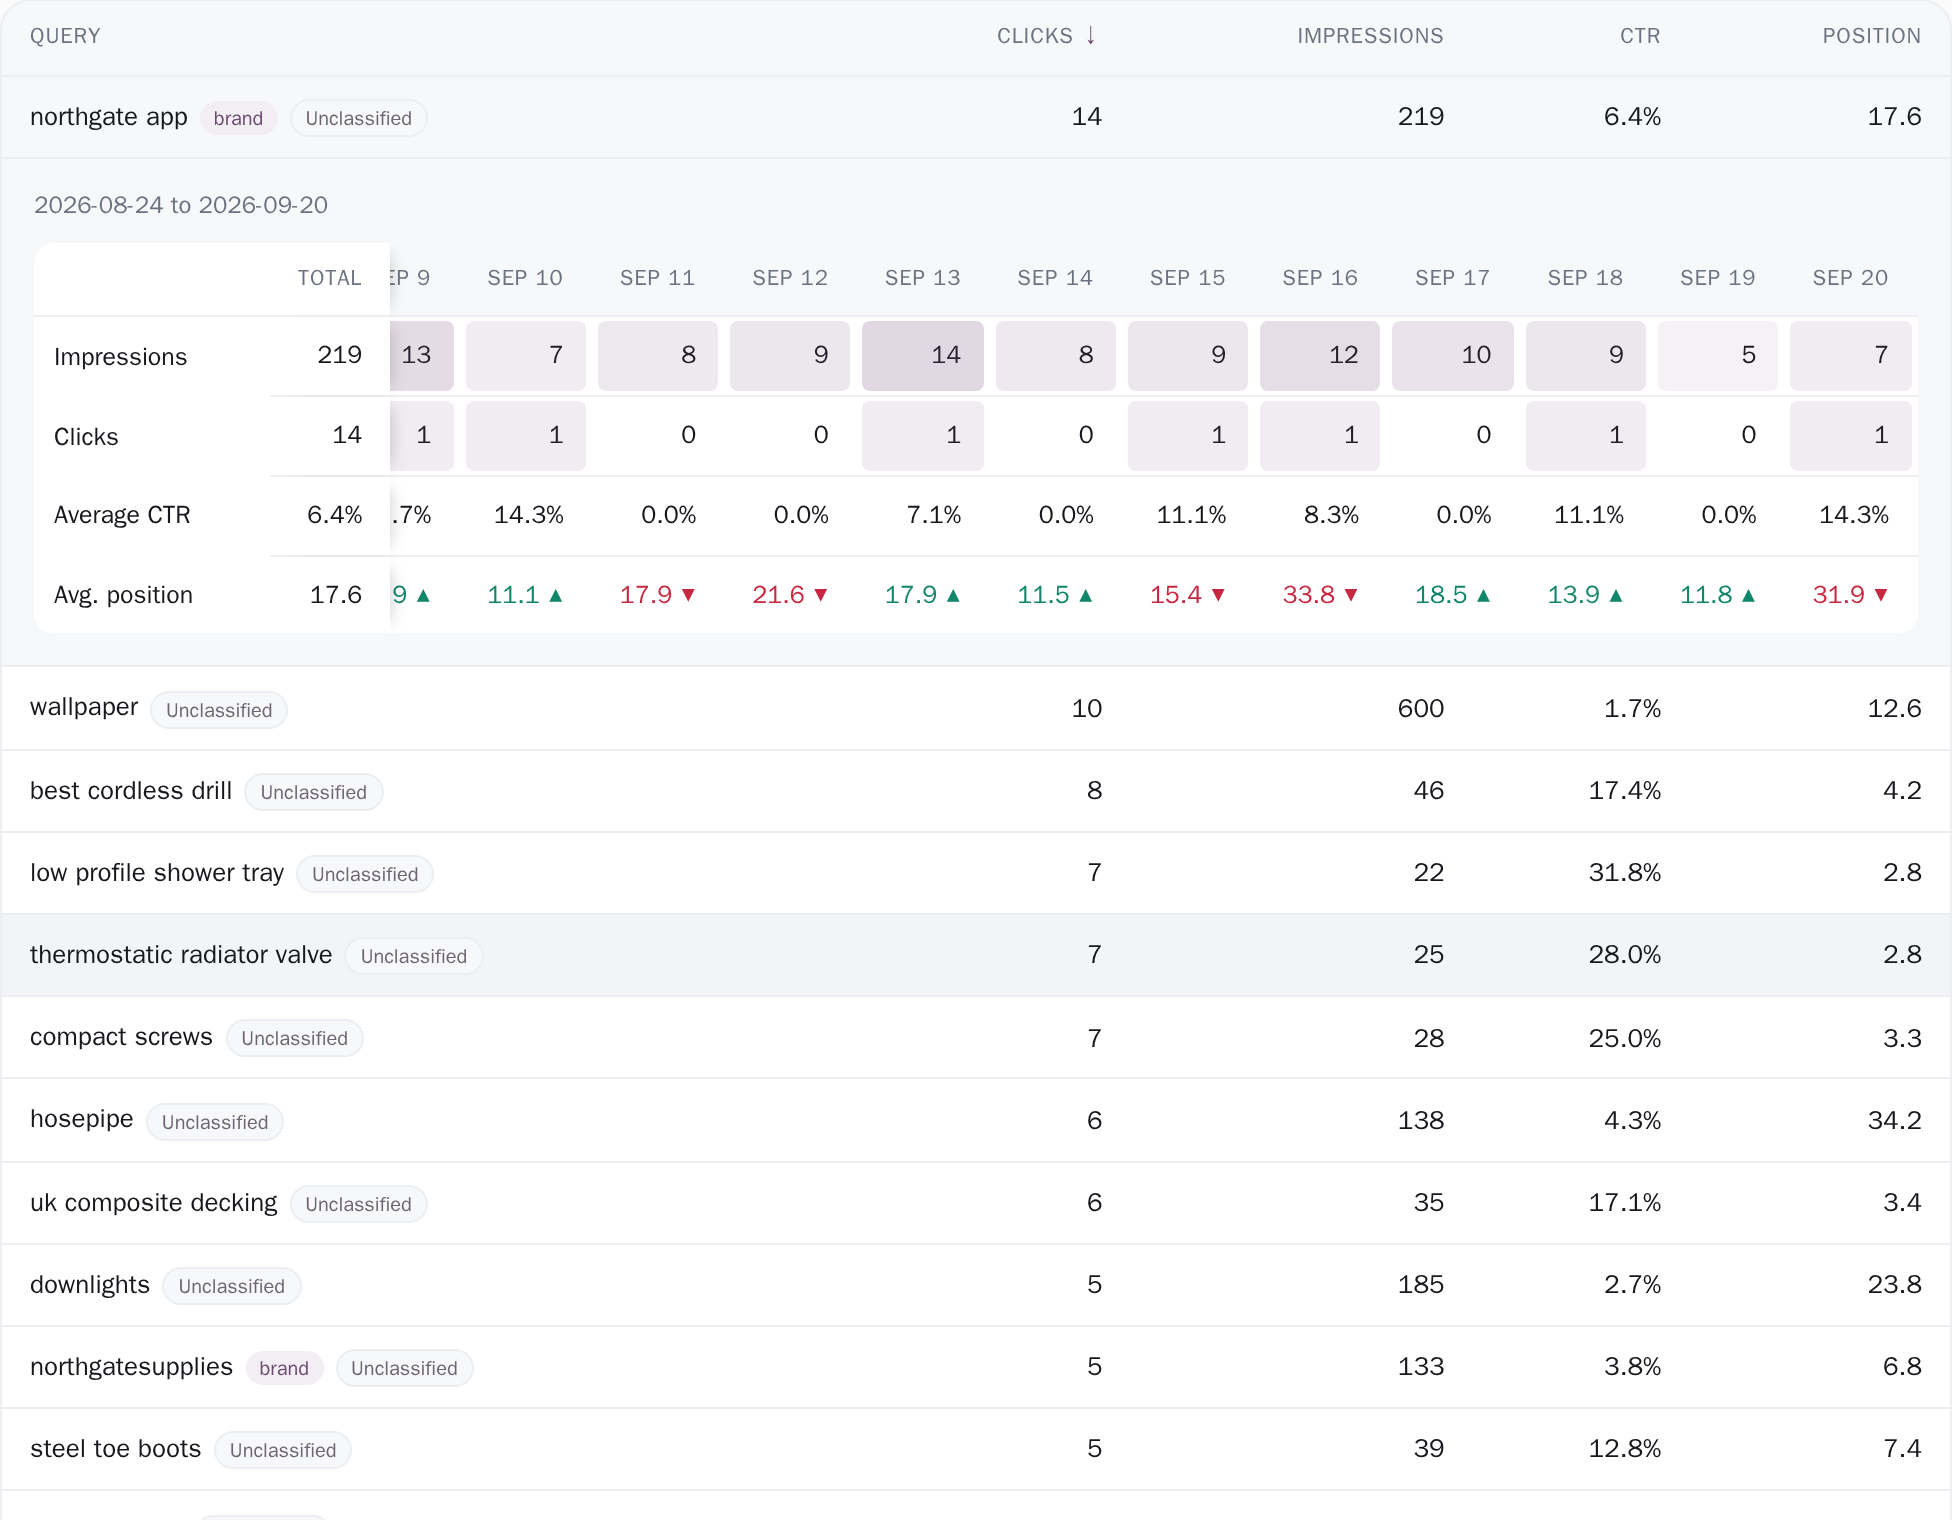This screenshot has height=1520, width=1952.
Task: Expand the best cordless drill row
Action: click(976, 790)
